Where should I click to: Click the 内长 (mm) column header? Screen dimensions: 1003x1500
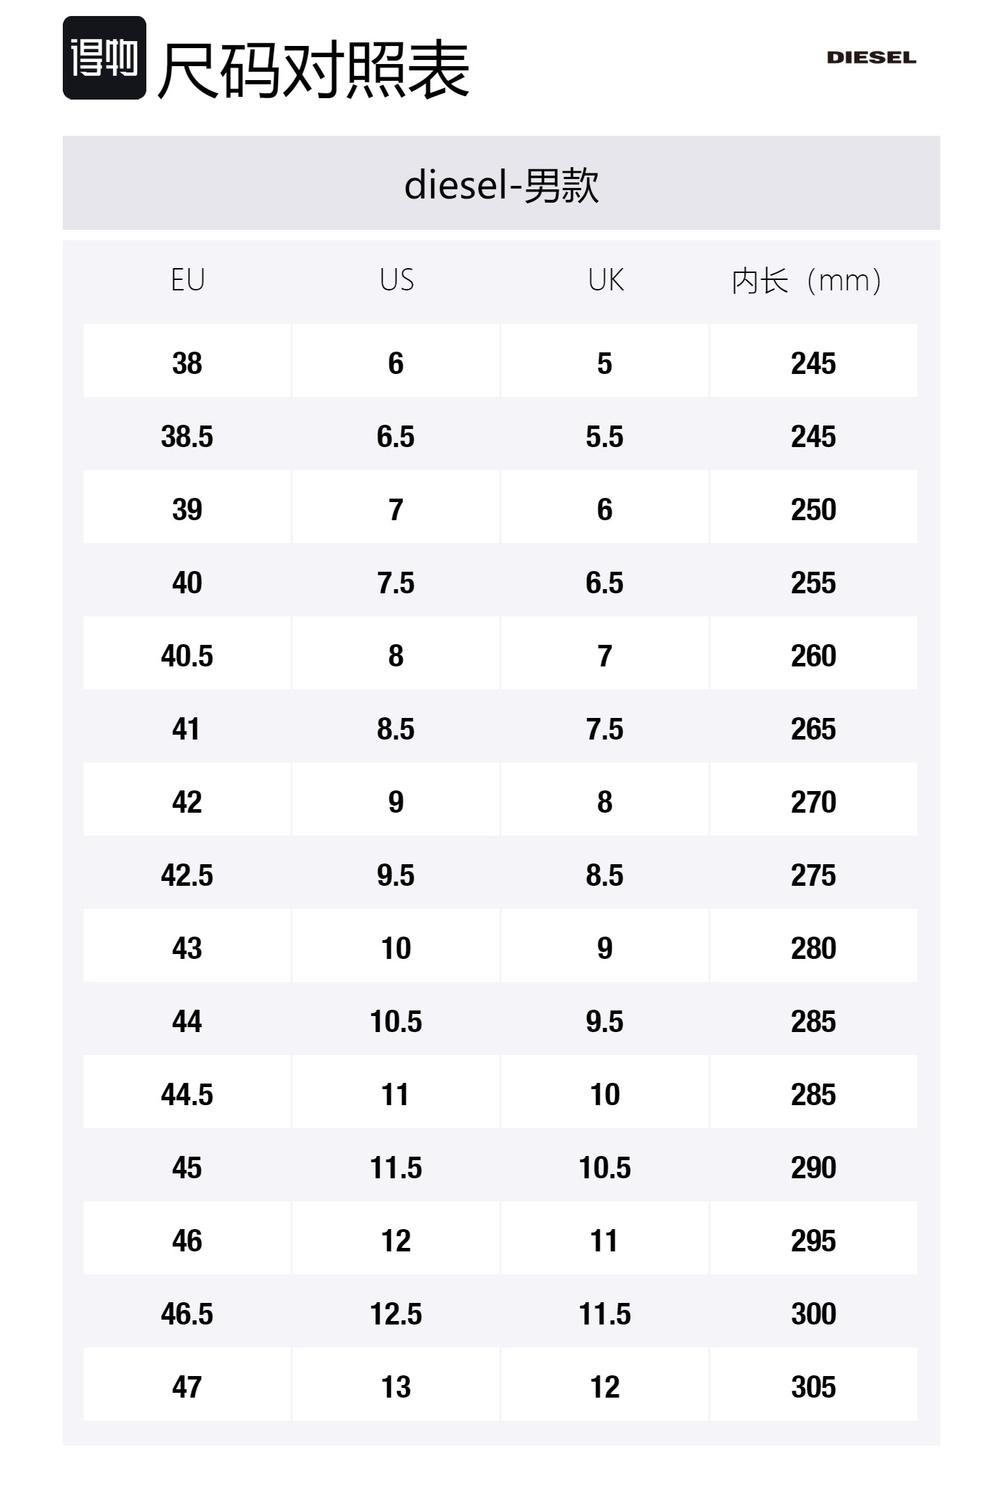(806, 280)
